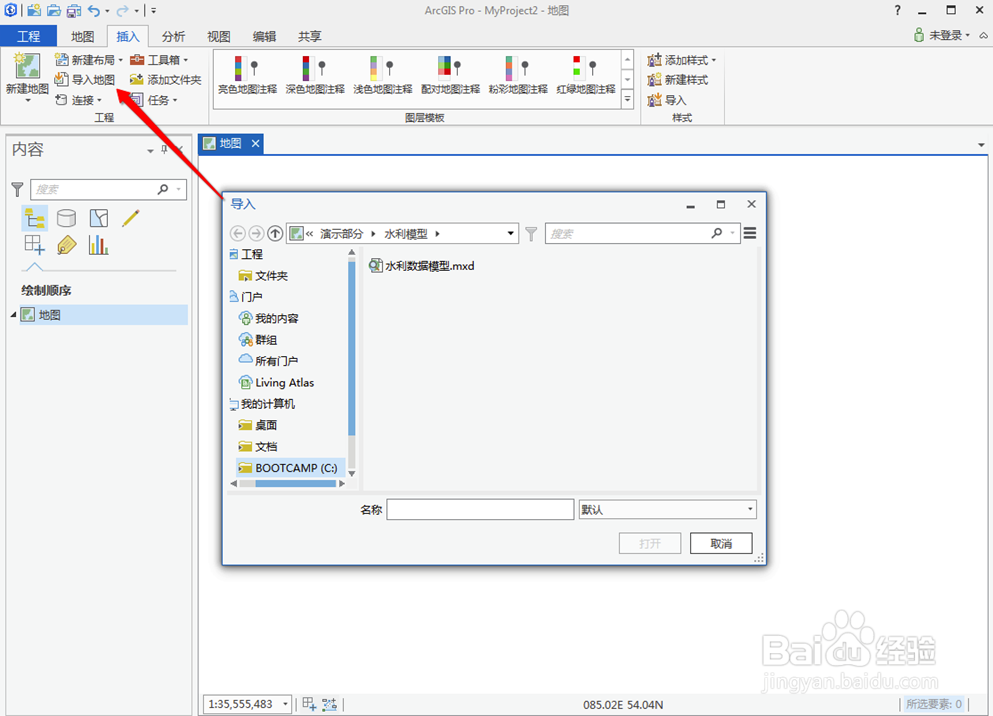Click the new project icon in title bar
The height and width of the screenshot is (716, 993).
[x=34, y=10]
